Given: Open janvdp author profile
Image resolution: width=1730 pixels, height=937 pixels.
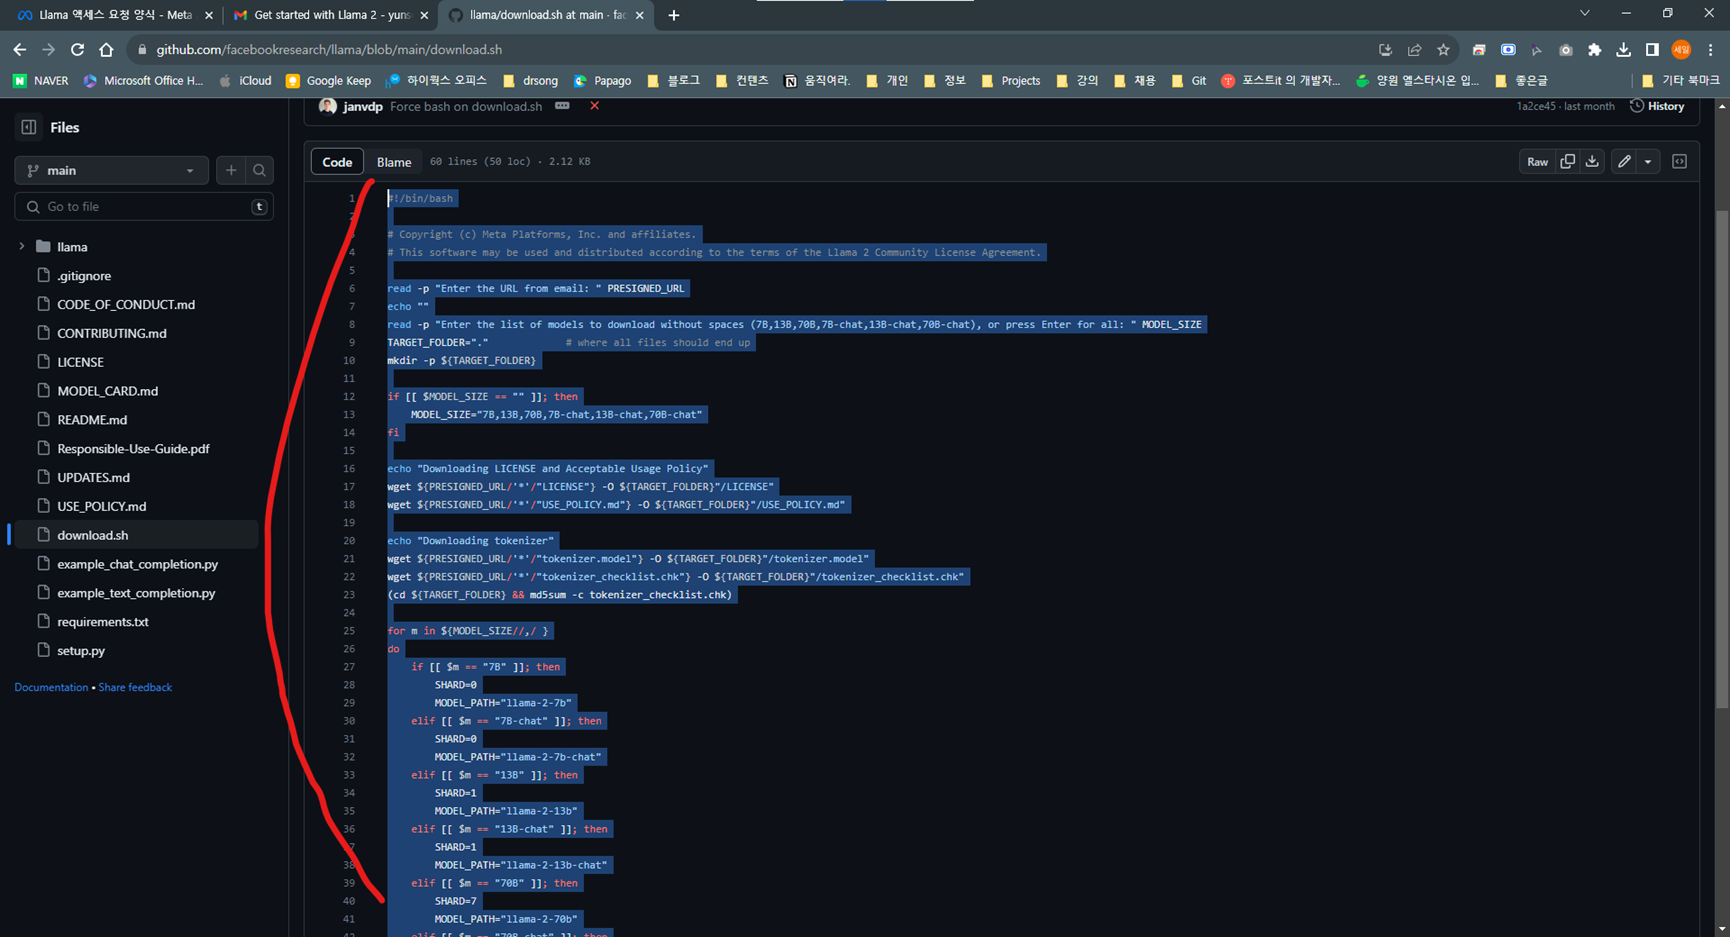Looking at the screenshot, I should pyautogui.click(x=362, y=106).
